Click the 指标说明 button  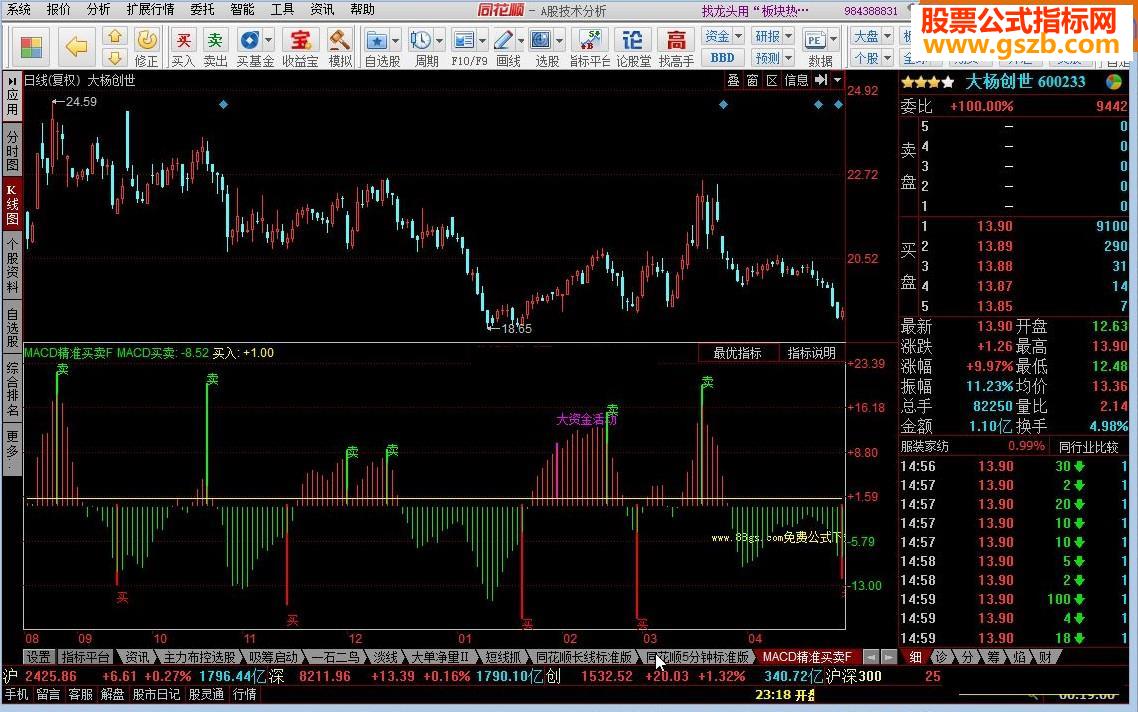click(811, 353)
